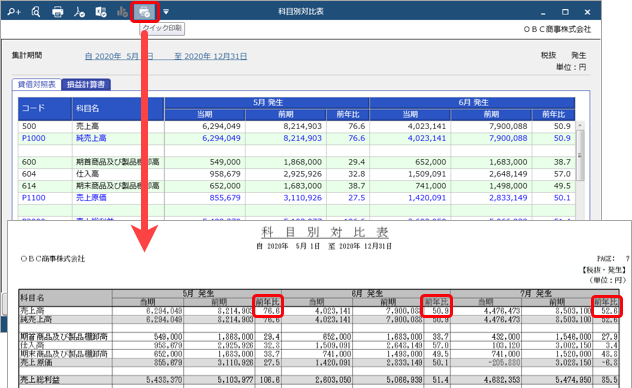
Task: Click 1,868,000 in row 600 of grid
Action: pyautogui.click(x=302, y=162)
